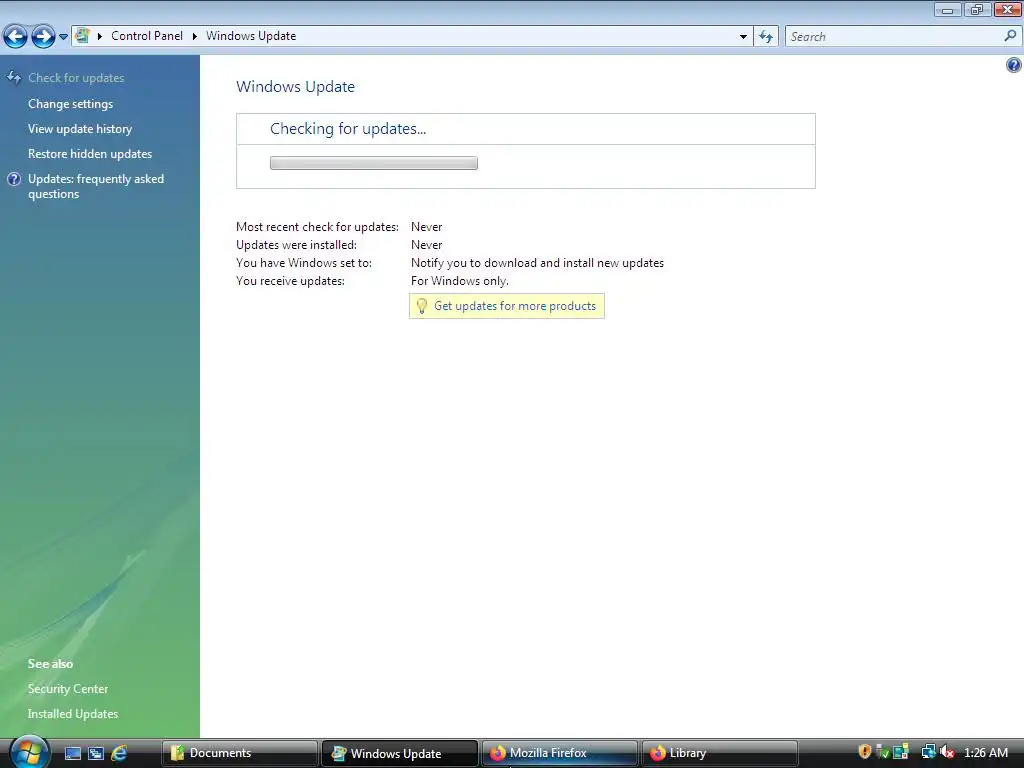
Task: Click Switch between windows quick launch icon
Action: [96, 753]
